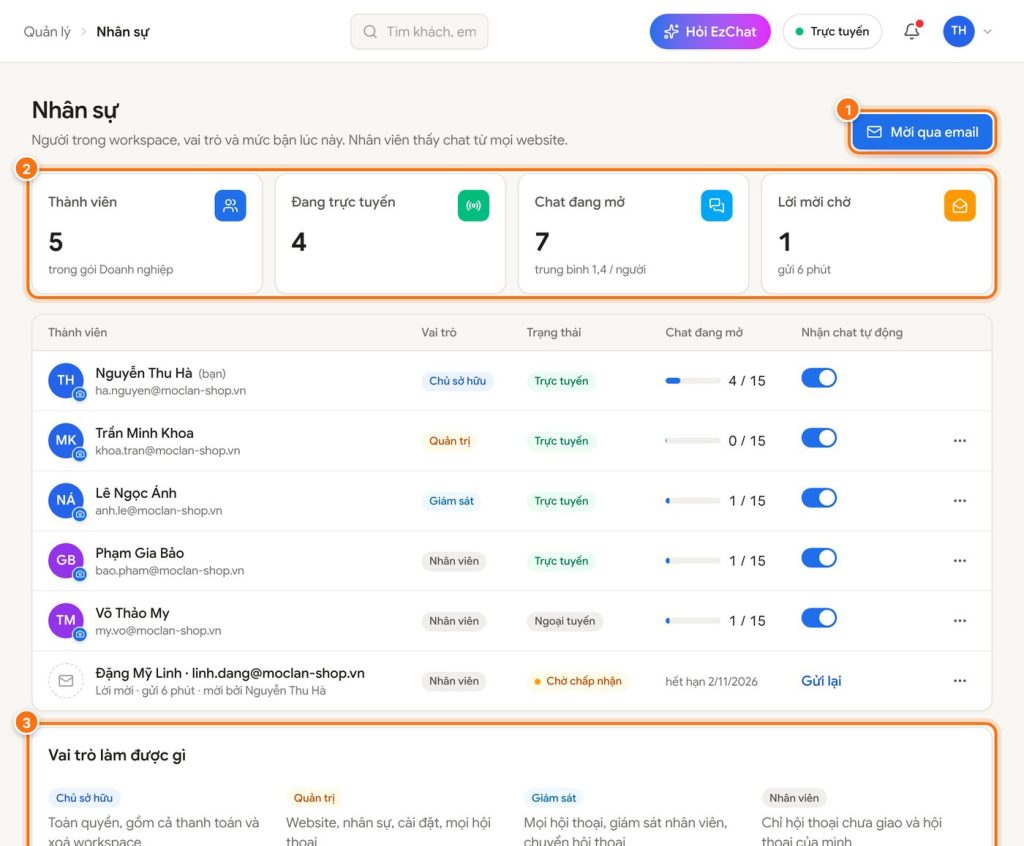Click the NÁ avatar of Lê Ngọc Ánh

(66, 501)
